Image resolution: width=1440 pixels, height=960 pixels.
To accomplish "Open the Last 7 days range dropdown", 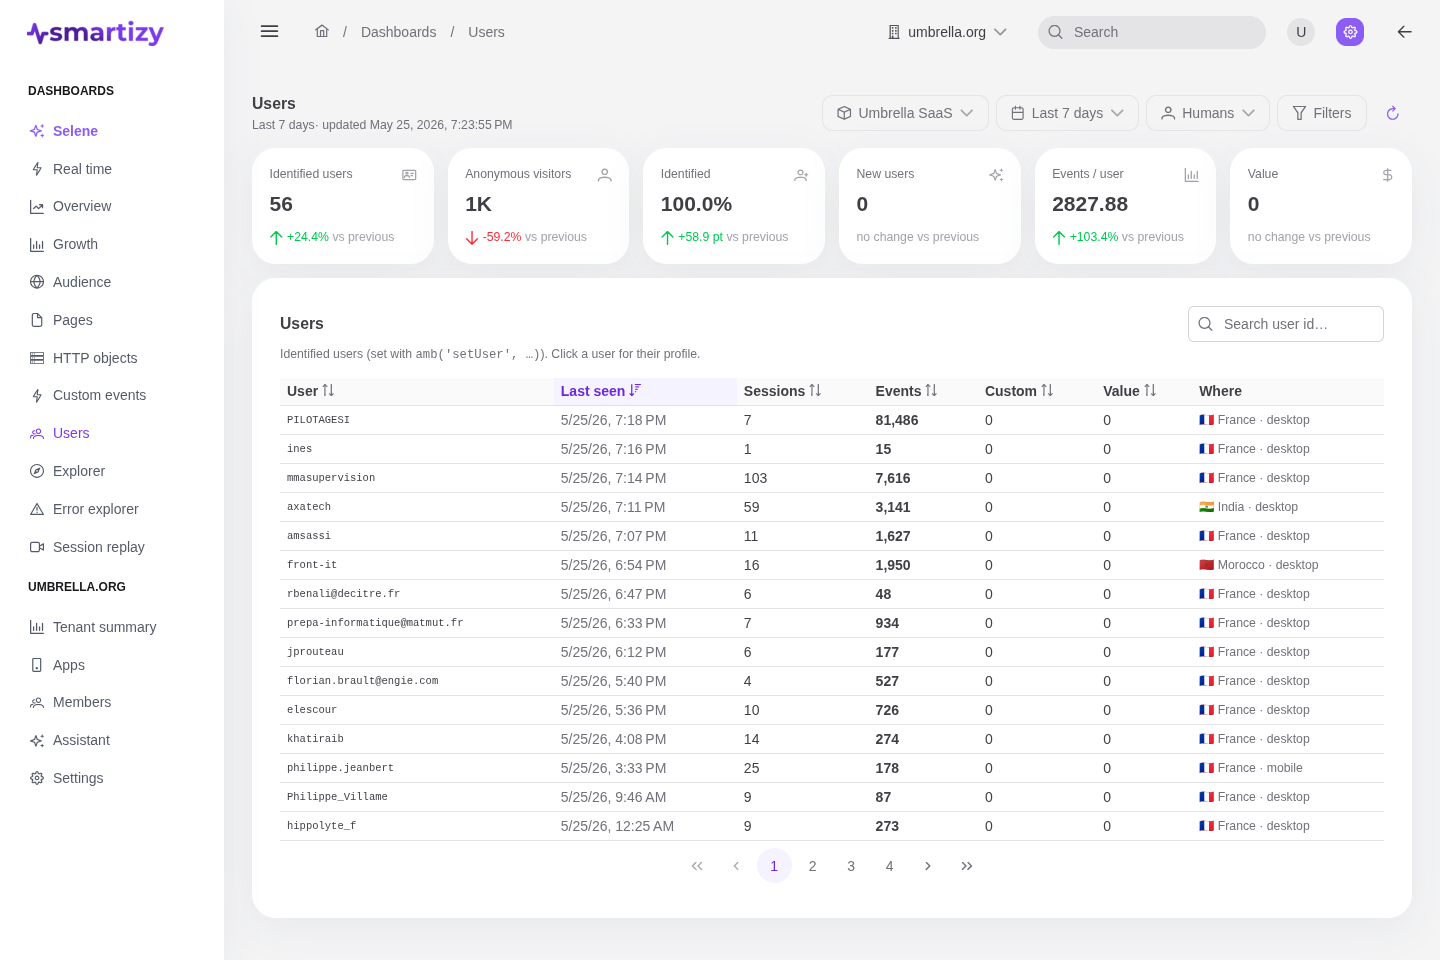I will pos(1067,113).
